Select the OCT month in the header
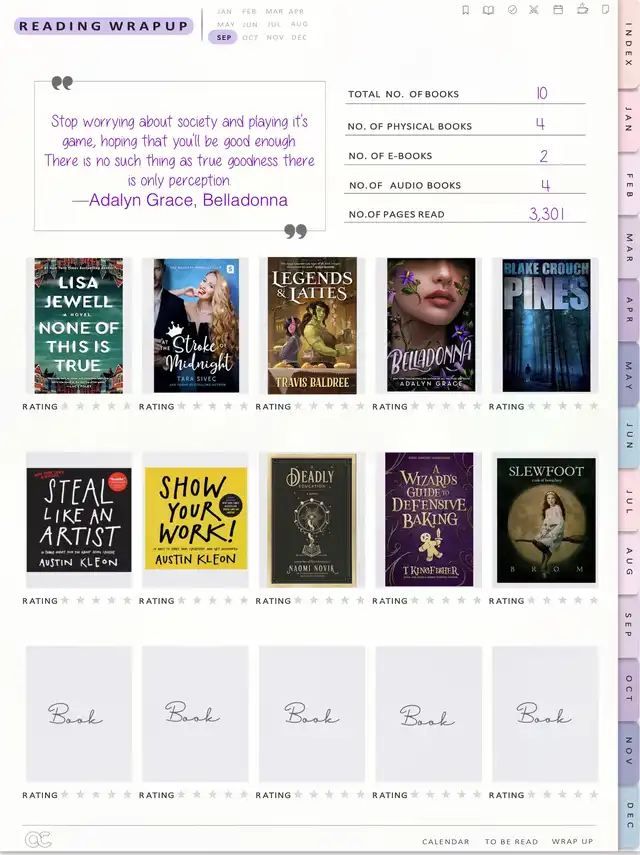The width and height of the screenshot is (640, 855). pyautogui.click(x=250, y=38)
